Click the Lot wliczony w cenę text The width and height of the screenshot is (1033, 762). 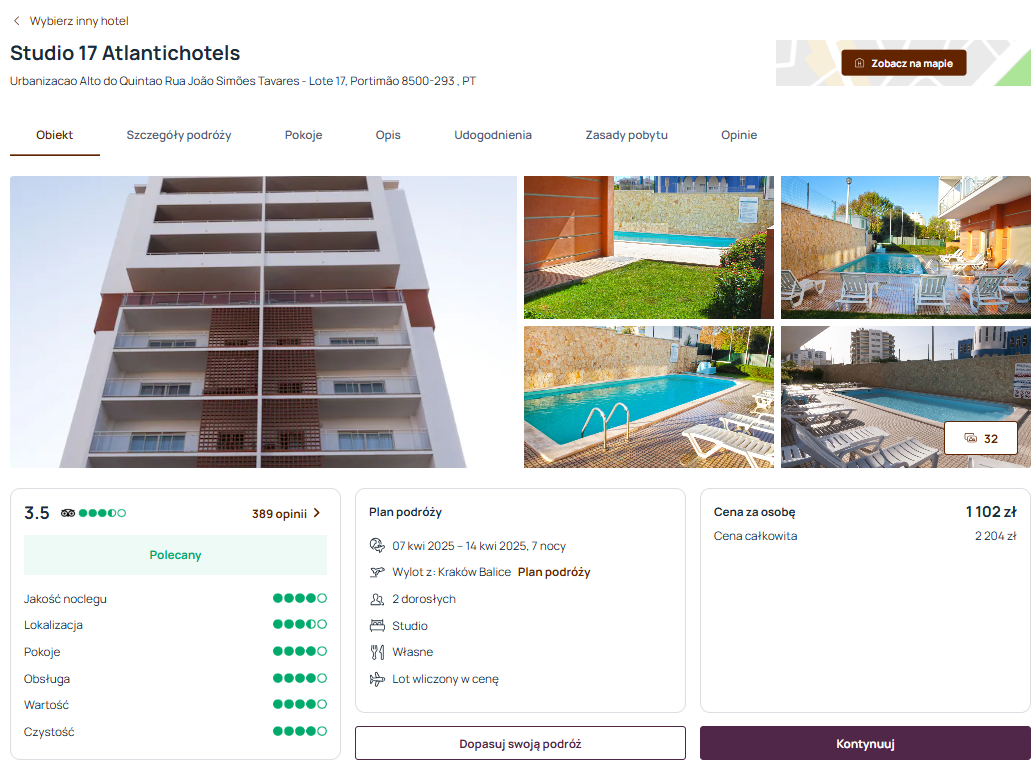[x=445, y=679]
